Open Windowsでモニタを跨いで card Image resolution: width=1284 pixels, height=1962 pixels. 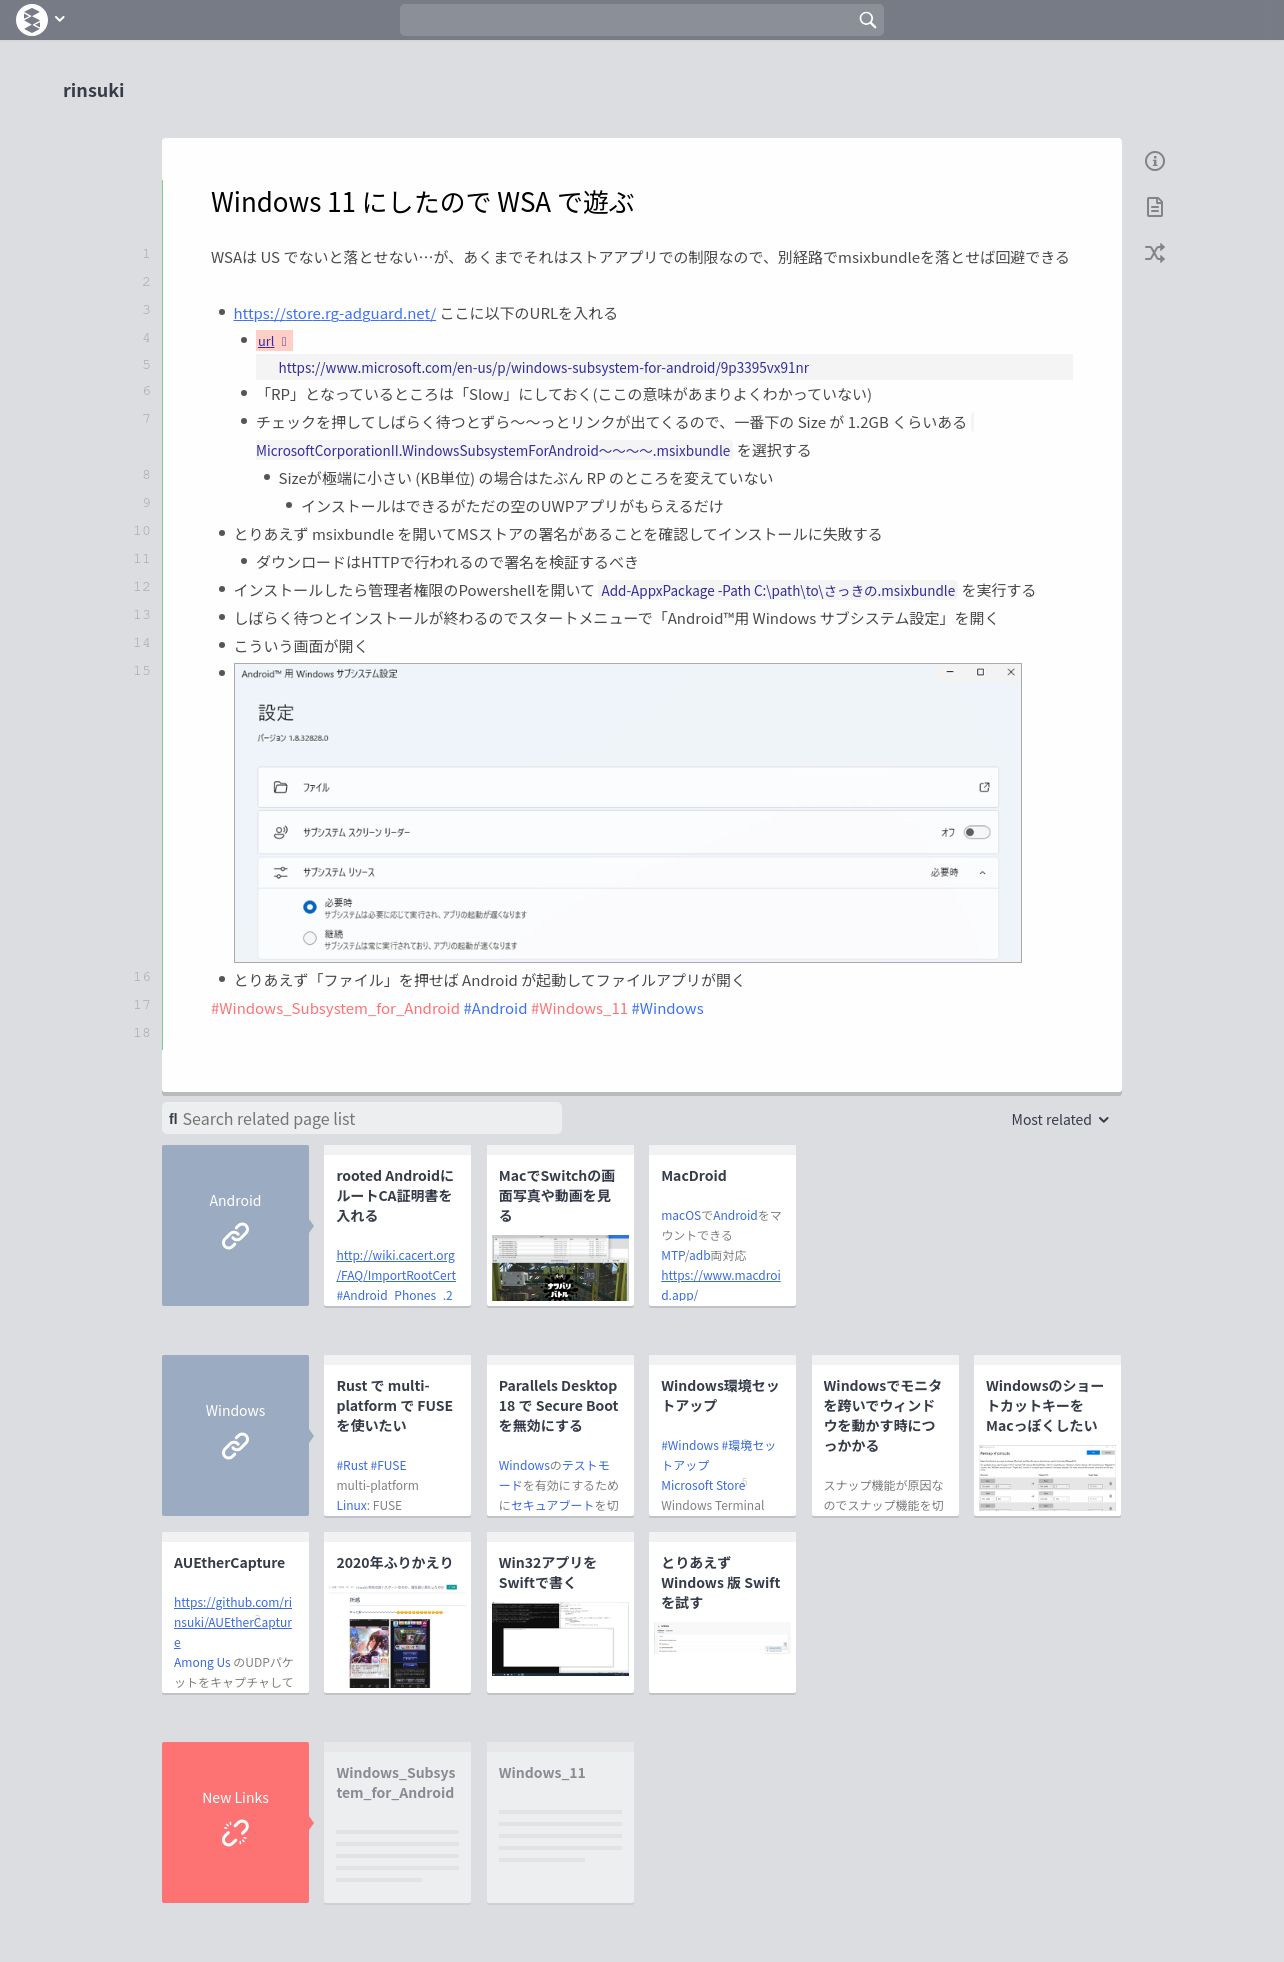point(885,1435)
